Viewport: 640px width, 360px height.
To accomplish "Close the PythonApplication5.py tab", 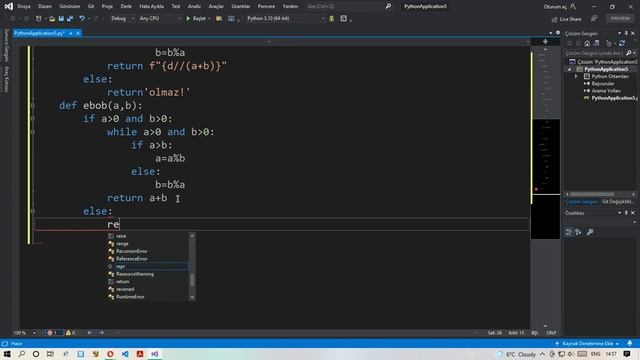I will click(78, 33).
